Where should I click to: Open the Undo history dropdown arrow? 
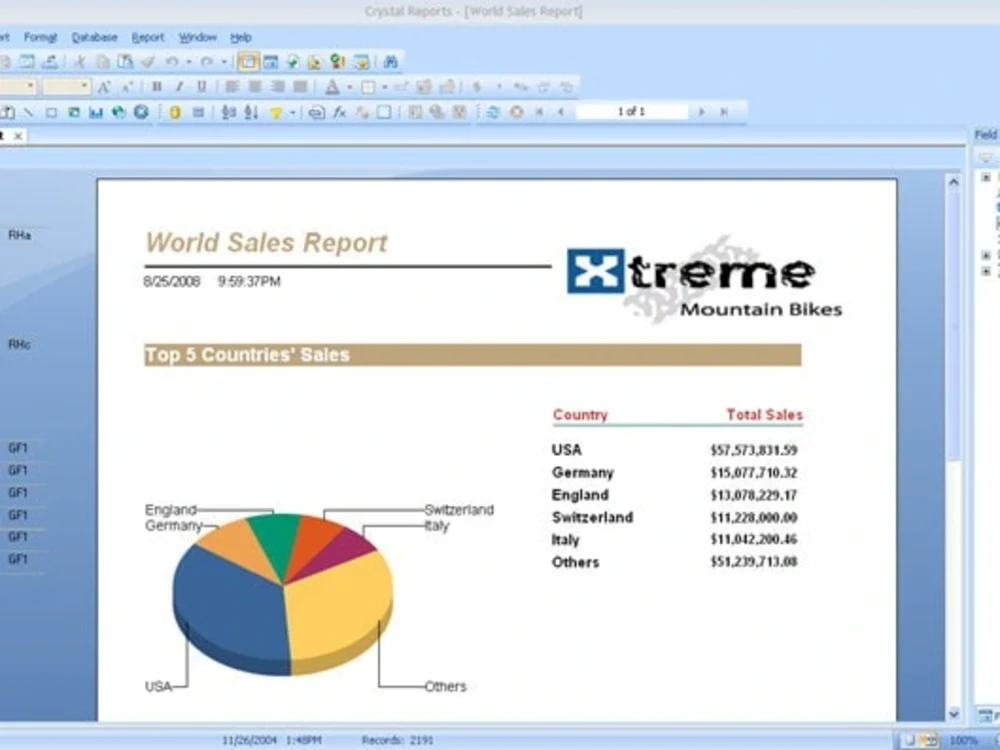coord(189,62)
